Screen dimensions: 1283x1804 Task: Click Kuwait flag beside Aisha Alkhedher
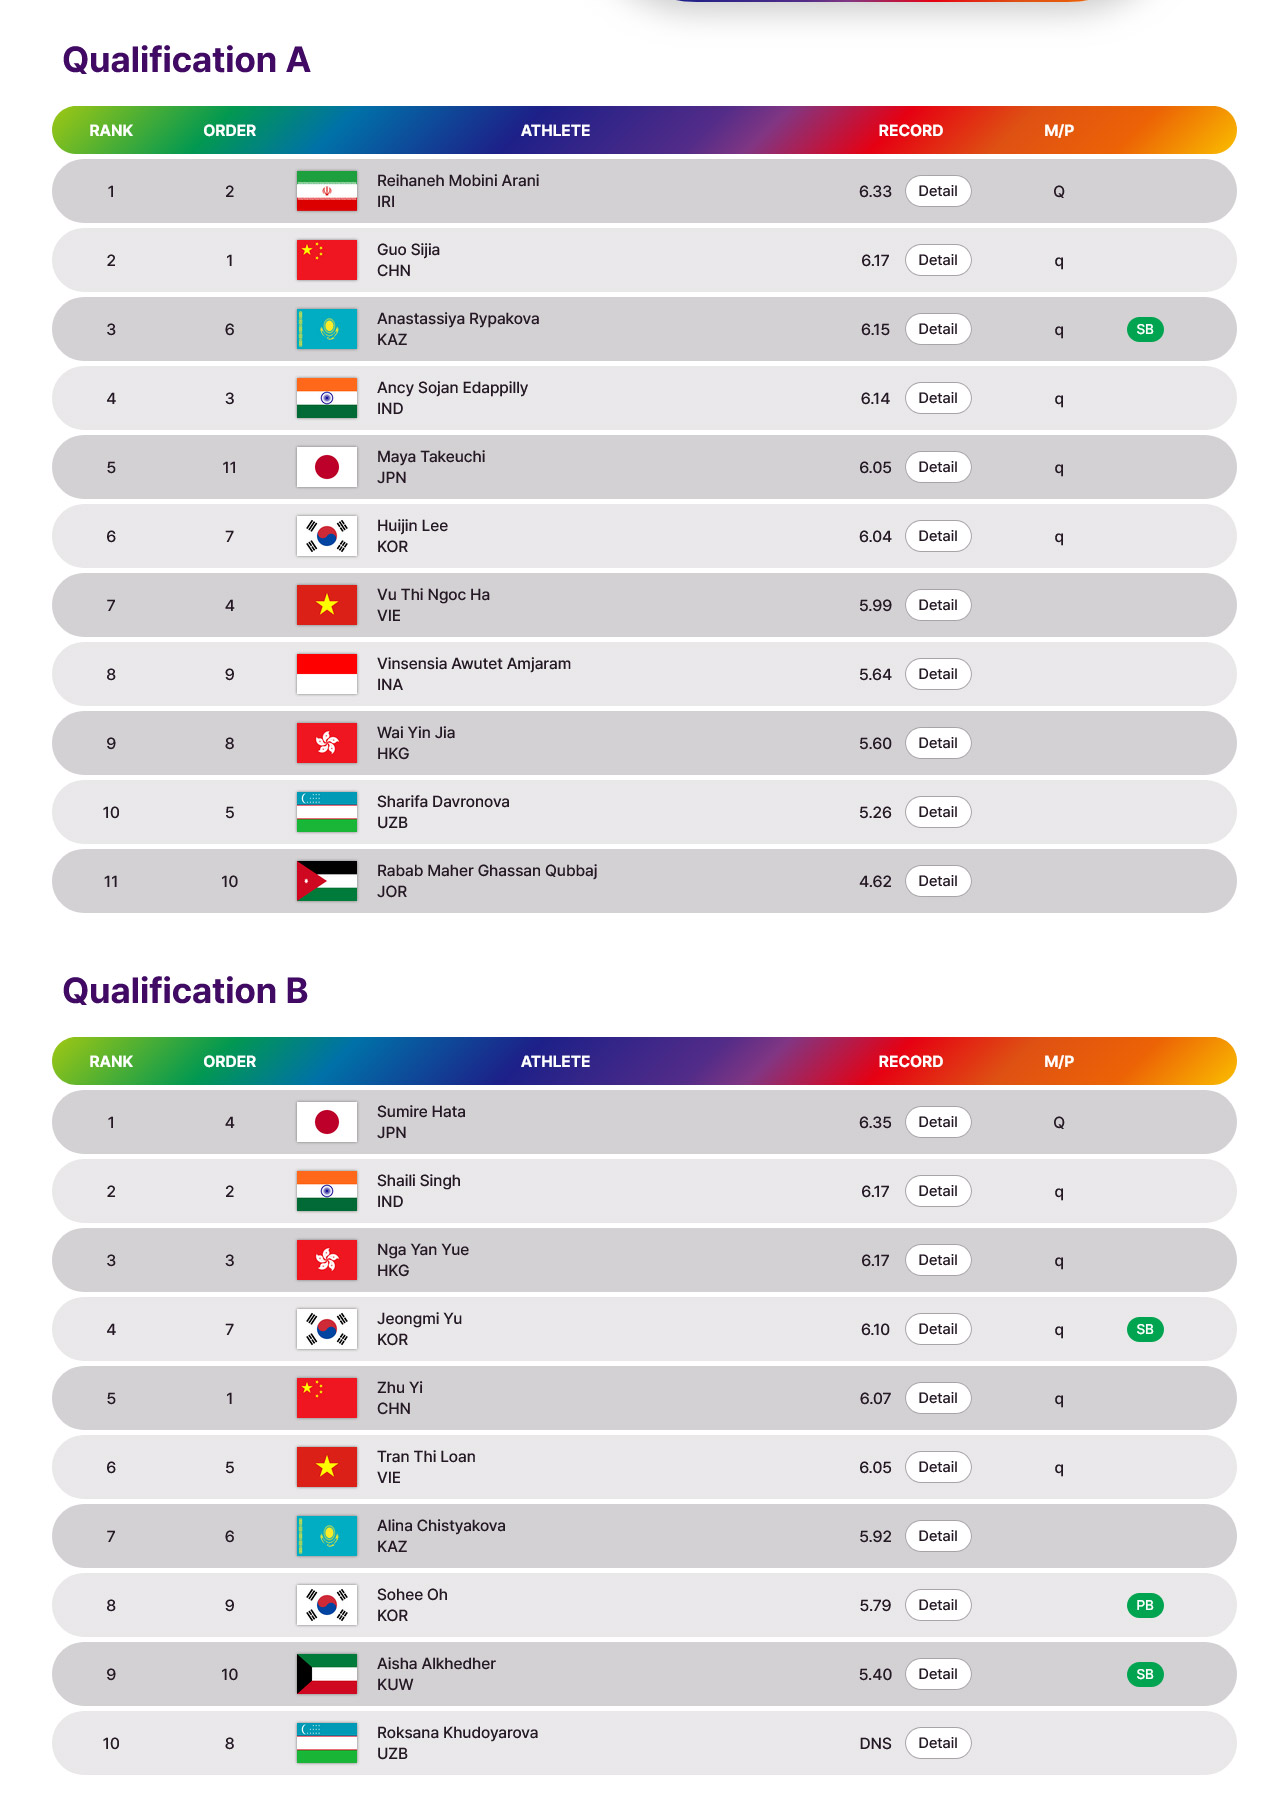pos(327,1674)
